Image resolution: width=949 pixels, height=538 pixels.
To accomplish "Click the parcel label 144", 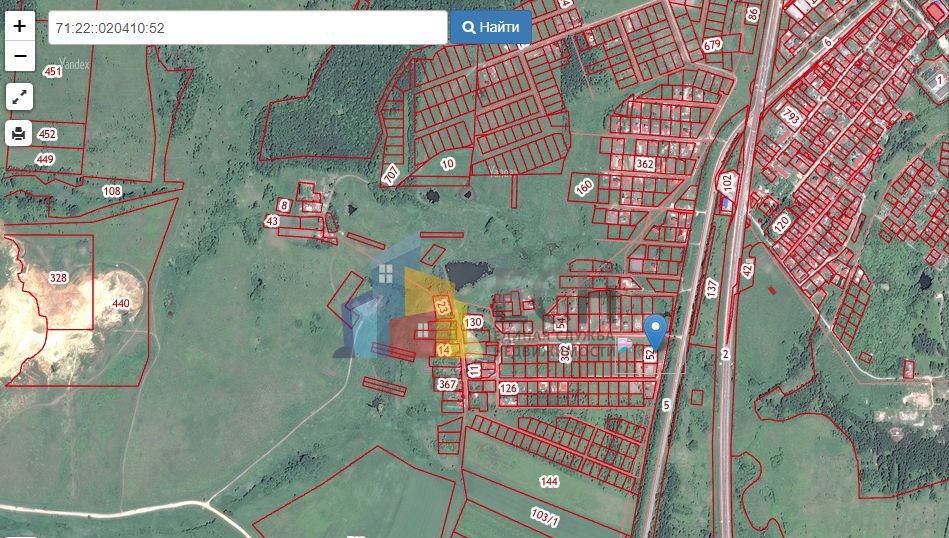I will [x=549, y=482].
